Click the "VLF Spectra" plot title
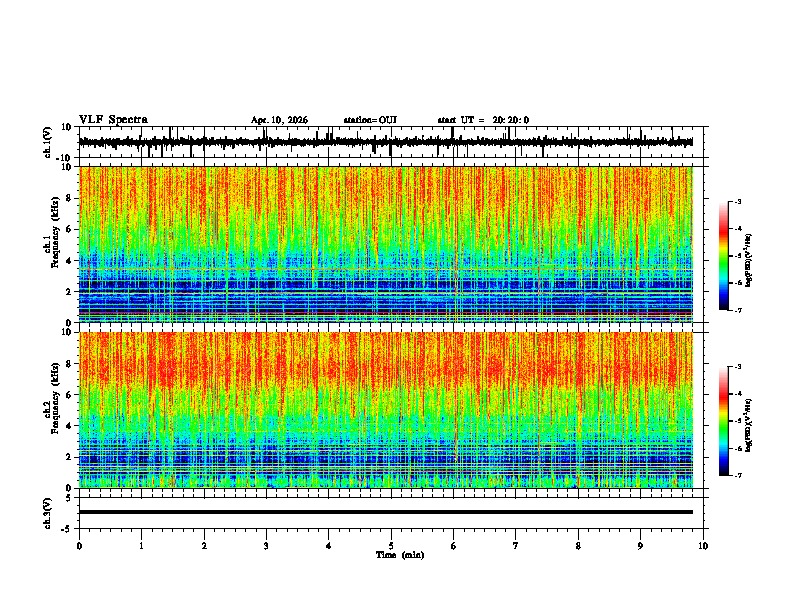Viewport: 792px width, 612px height. pos(113,120)
